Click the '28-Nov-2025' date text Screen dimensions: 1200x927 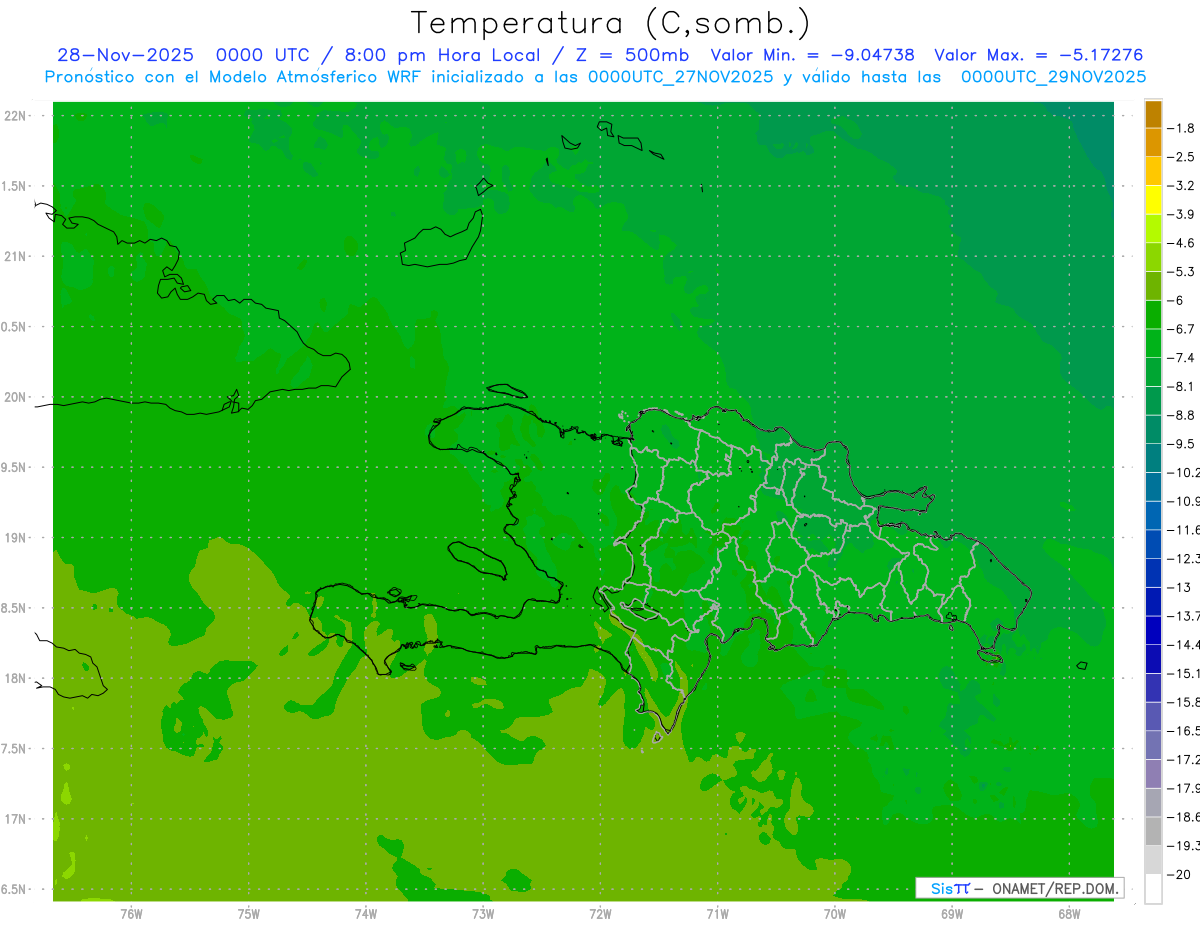(125, 55)
